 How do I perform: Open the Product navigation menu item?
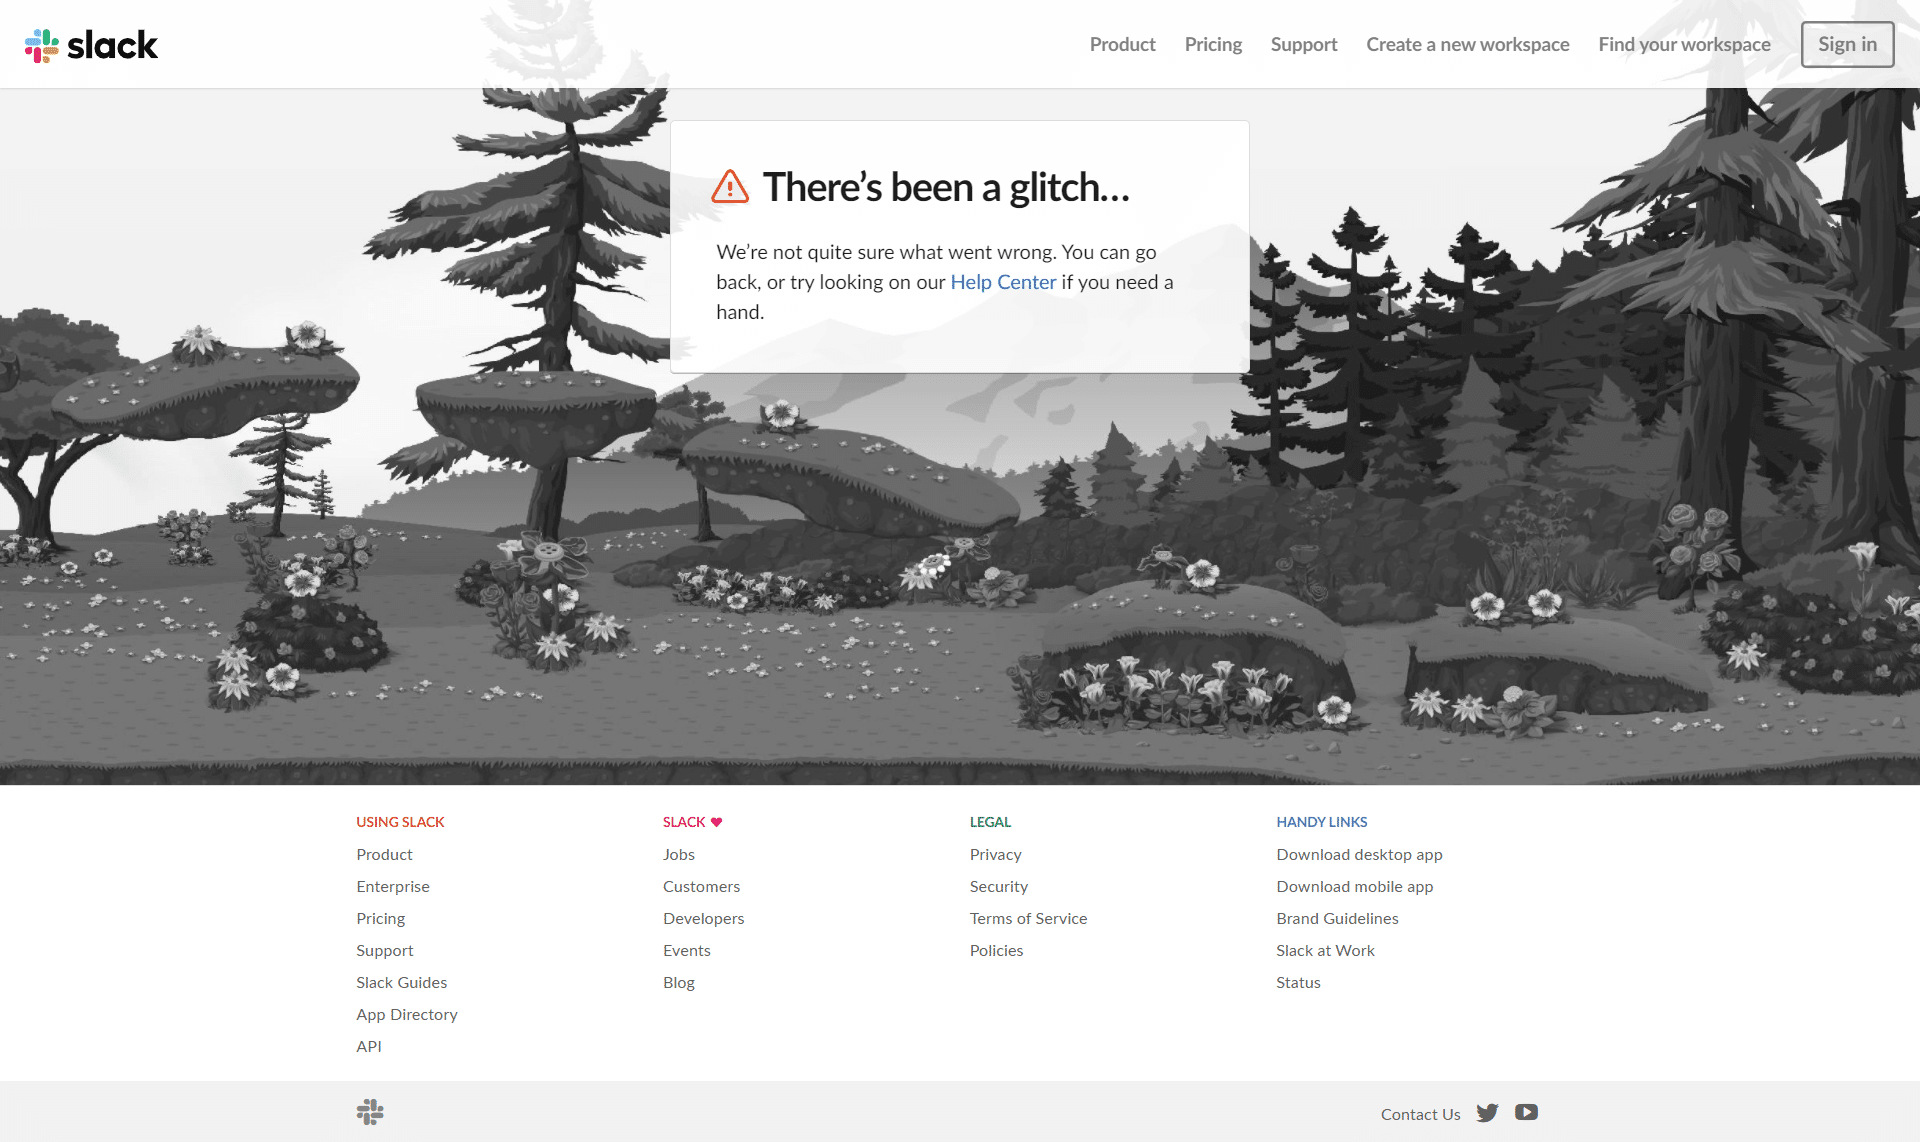[1122, 44]
